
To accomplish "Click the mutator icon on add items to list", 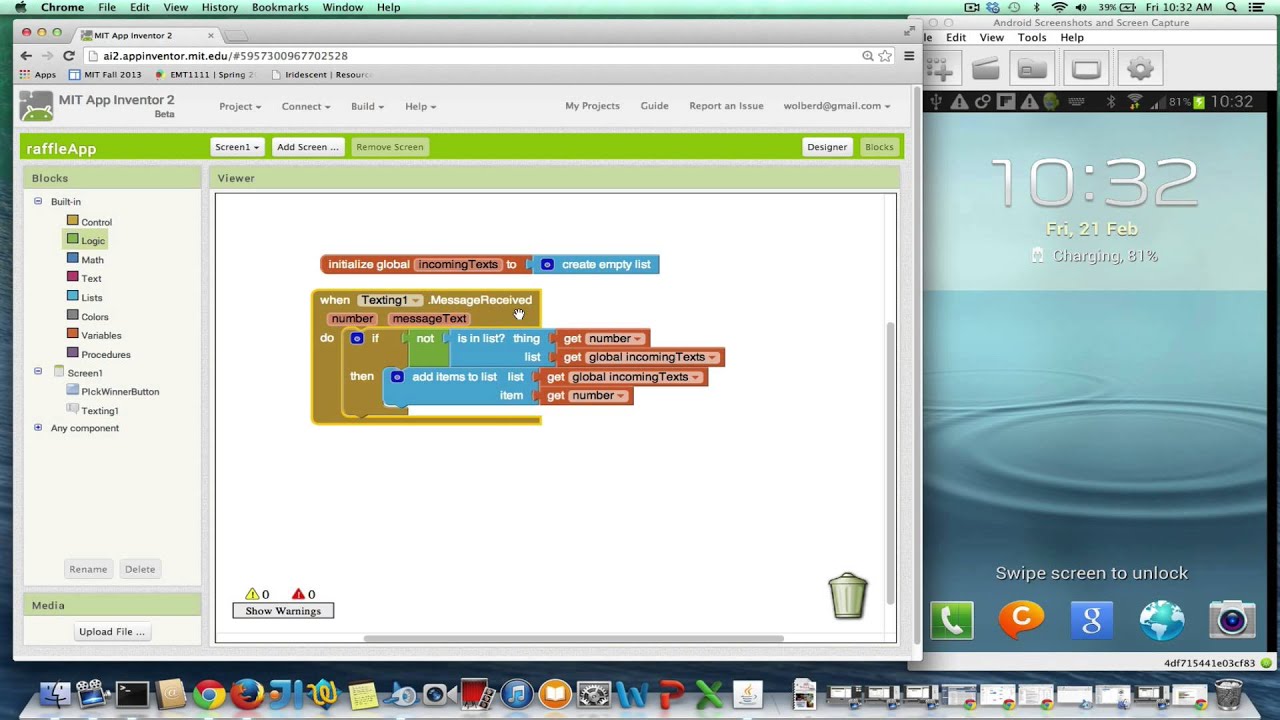I will click(x=397, y=377).
